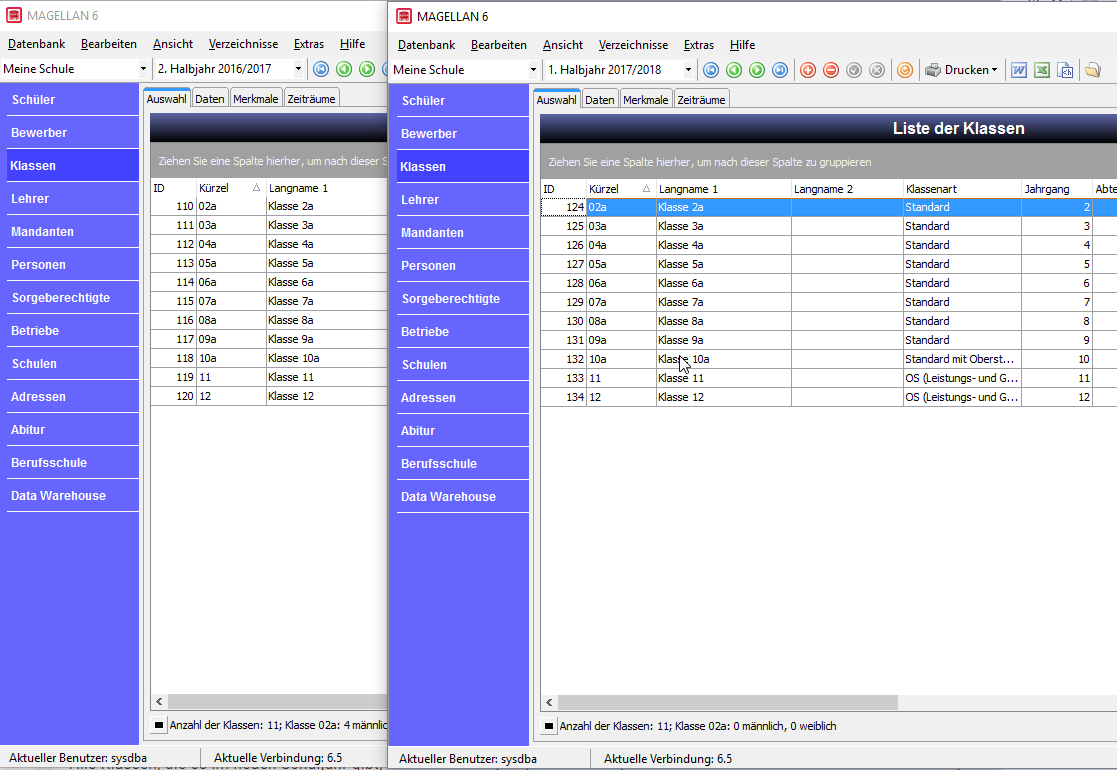The width and height of the screenshot is (1117, 770).
Task: Open Betriebe in right window sidebar
Action: click(x=462, y=332)
